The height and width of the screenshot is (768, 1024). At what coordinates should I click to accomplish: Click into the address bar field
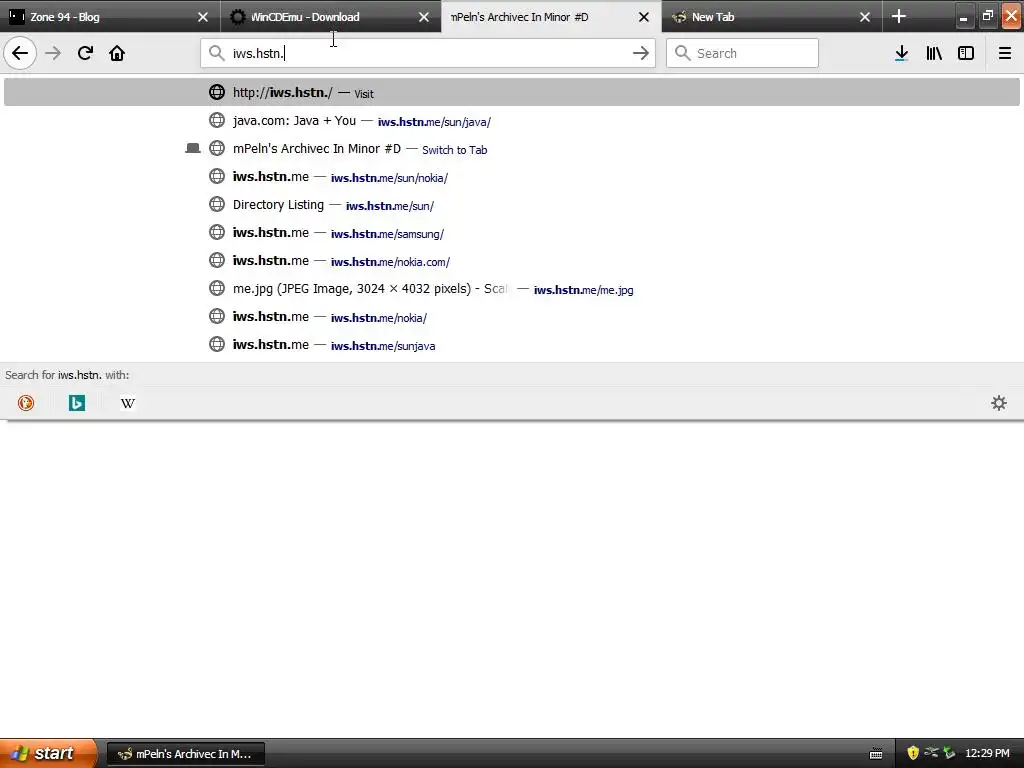(428, 53)
